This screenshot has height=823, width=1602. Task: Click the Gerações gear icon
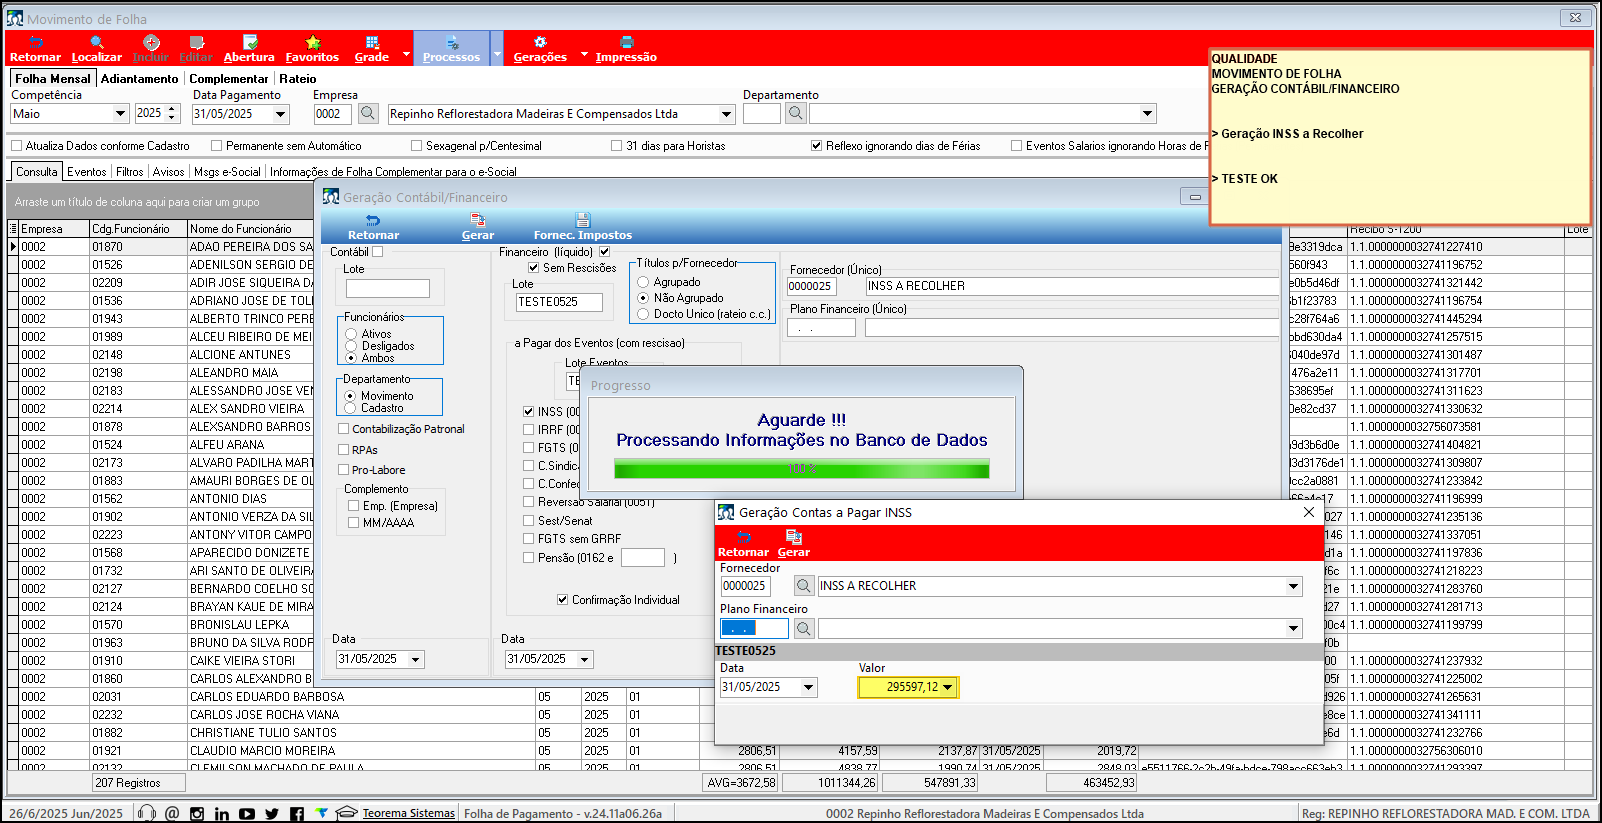point(540,49)
